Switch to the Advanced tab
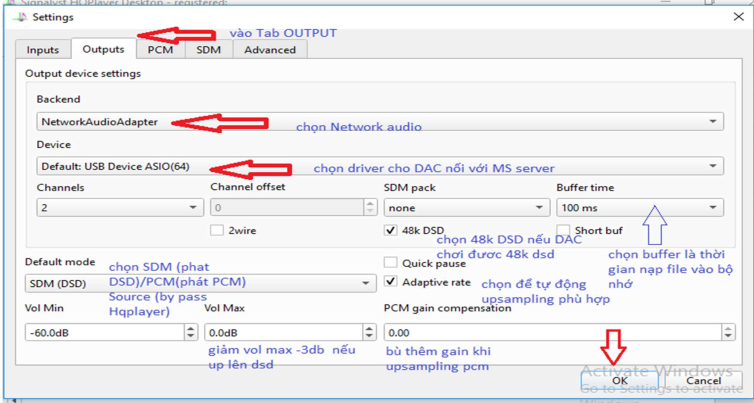Image resolution: width=754 pixels, height=403 pixels. pyautogui.click(x=270, y=50)
